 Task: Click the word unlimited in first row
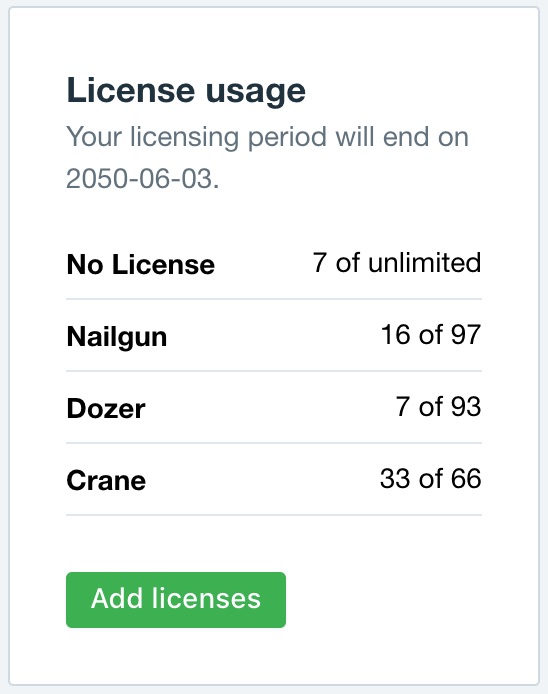click(424, 262)
